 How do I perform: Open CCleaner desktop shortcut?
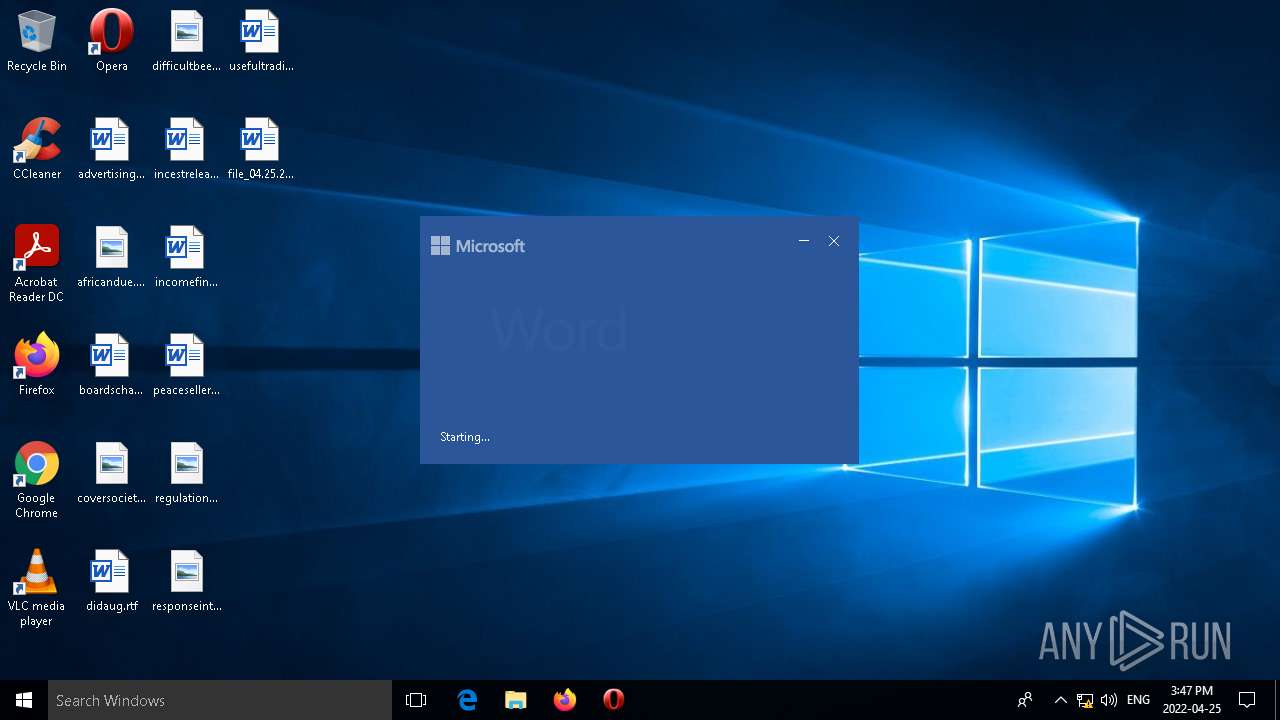37,149
